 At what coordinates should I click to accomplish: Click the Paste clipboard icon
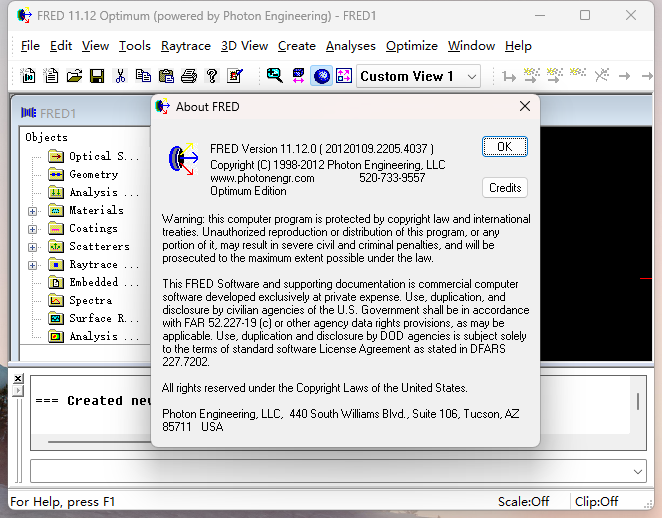click(166, 76)
